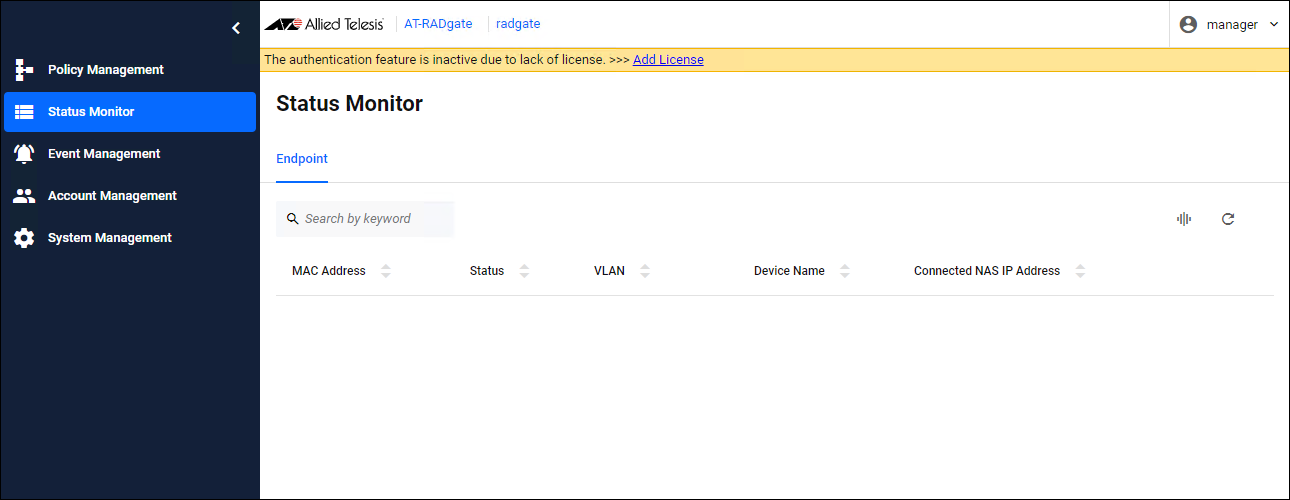This screenshot has width=1290, height=500.
Task: Switch to the Endpoint tab
Action: coord(302,159)
